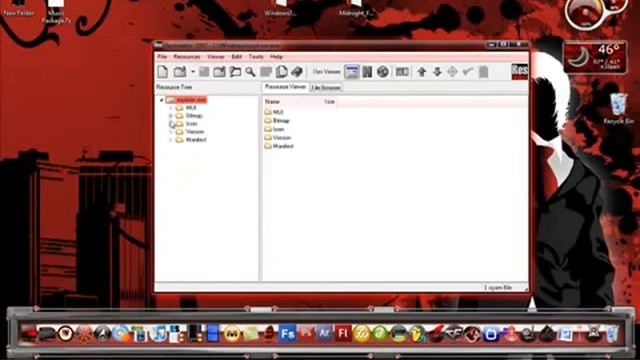Click the red Fl icon in the dock
Image resolution: width=640 pixels, height=360 pixels.
[x=342, y=334]
